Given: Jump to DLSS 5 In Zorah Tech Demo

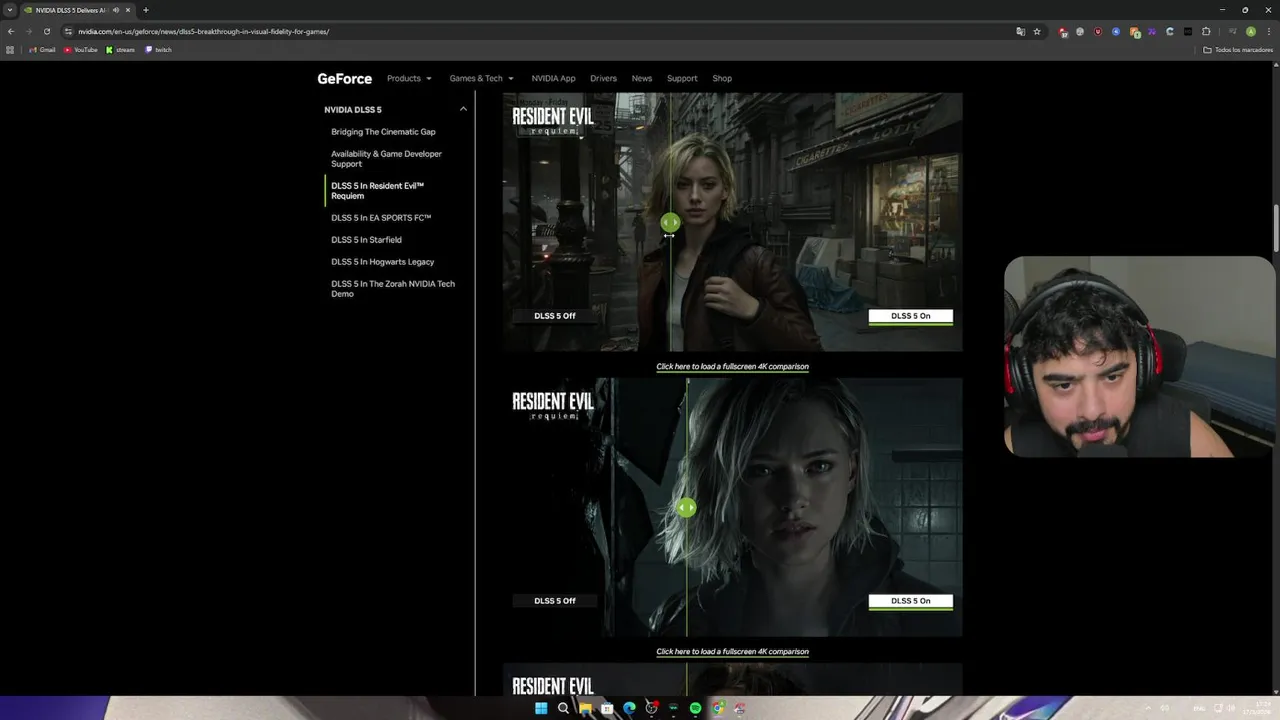Looking at the screenshot, I should 393,289.
